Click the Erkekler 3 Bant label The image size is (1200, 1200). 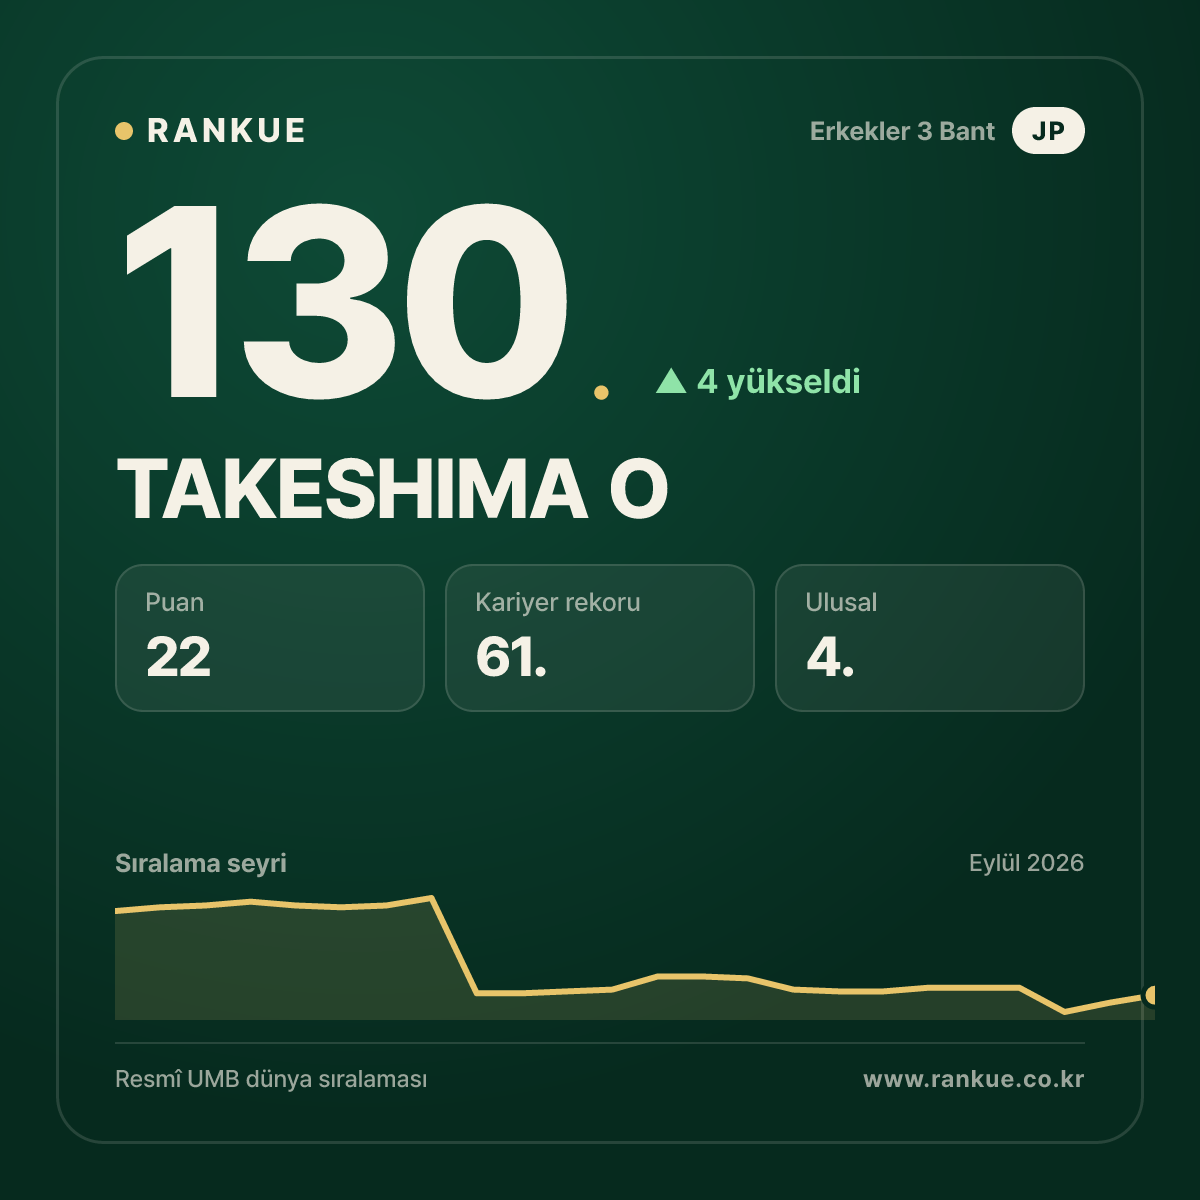pyautogui.click(x=902, y=131)
